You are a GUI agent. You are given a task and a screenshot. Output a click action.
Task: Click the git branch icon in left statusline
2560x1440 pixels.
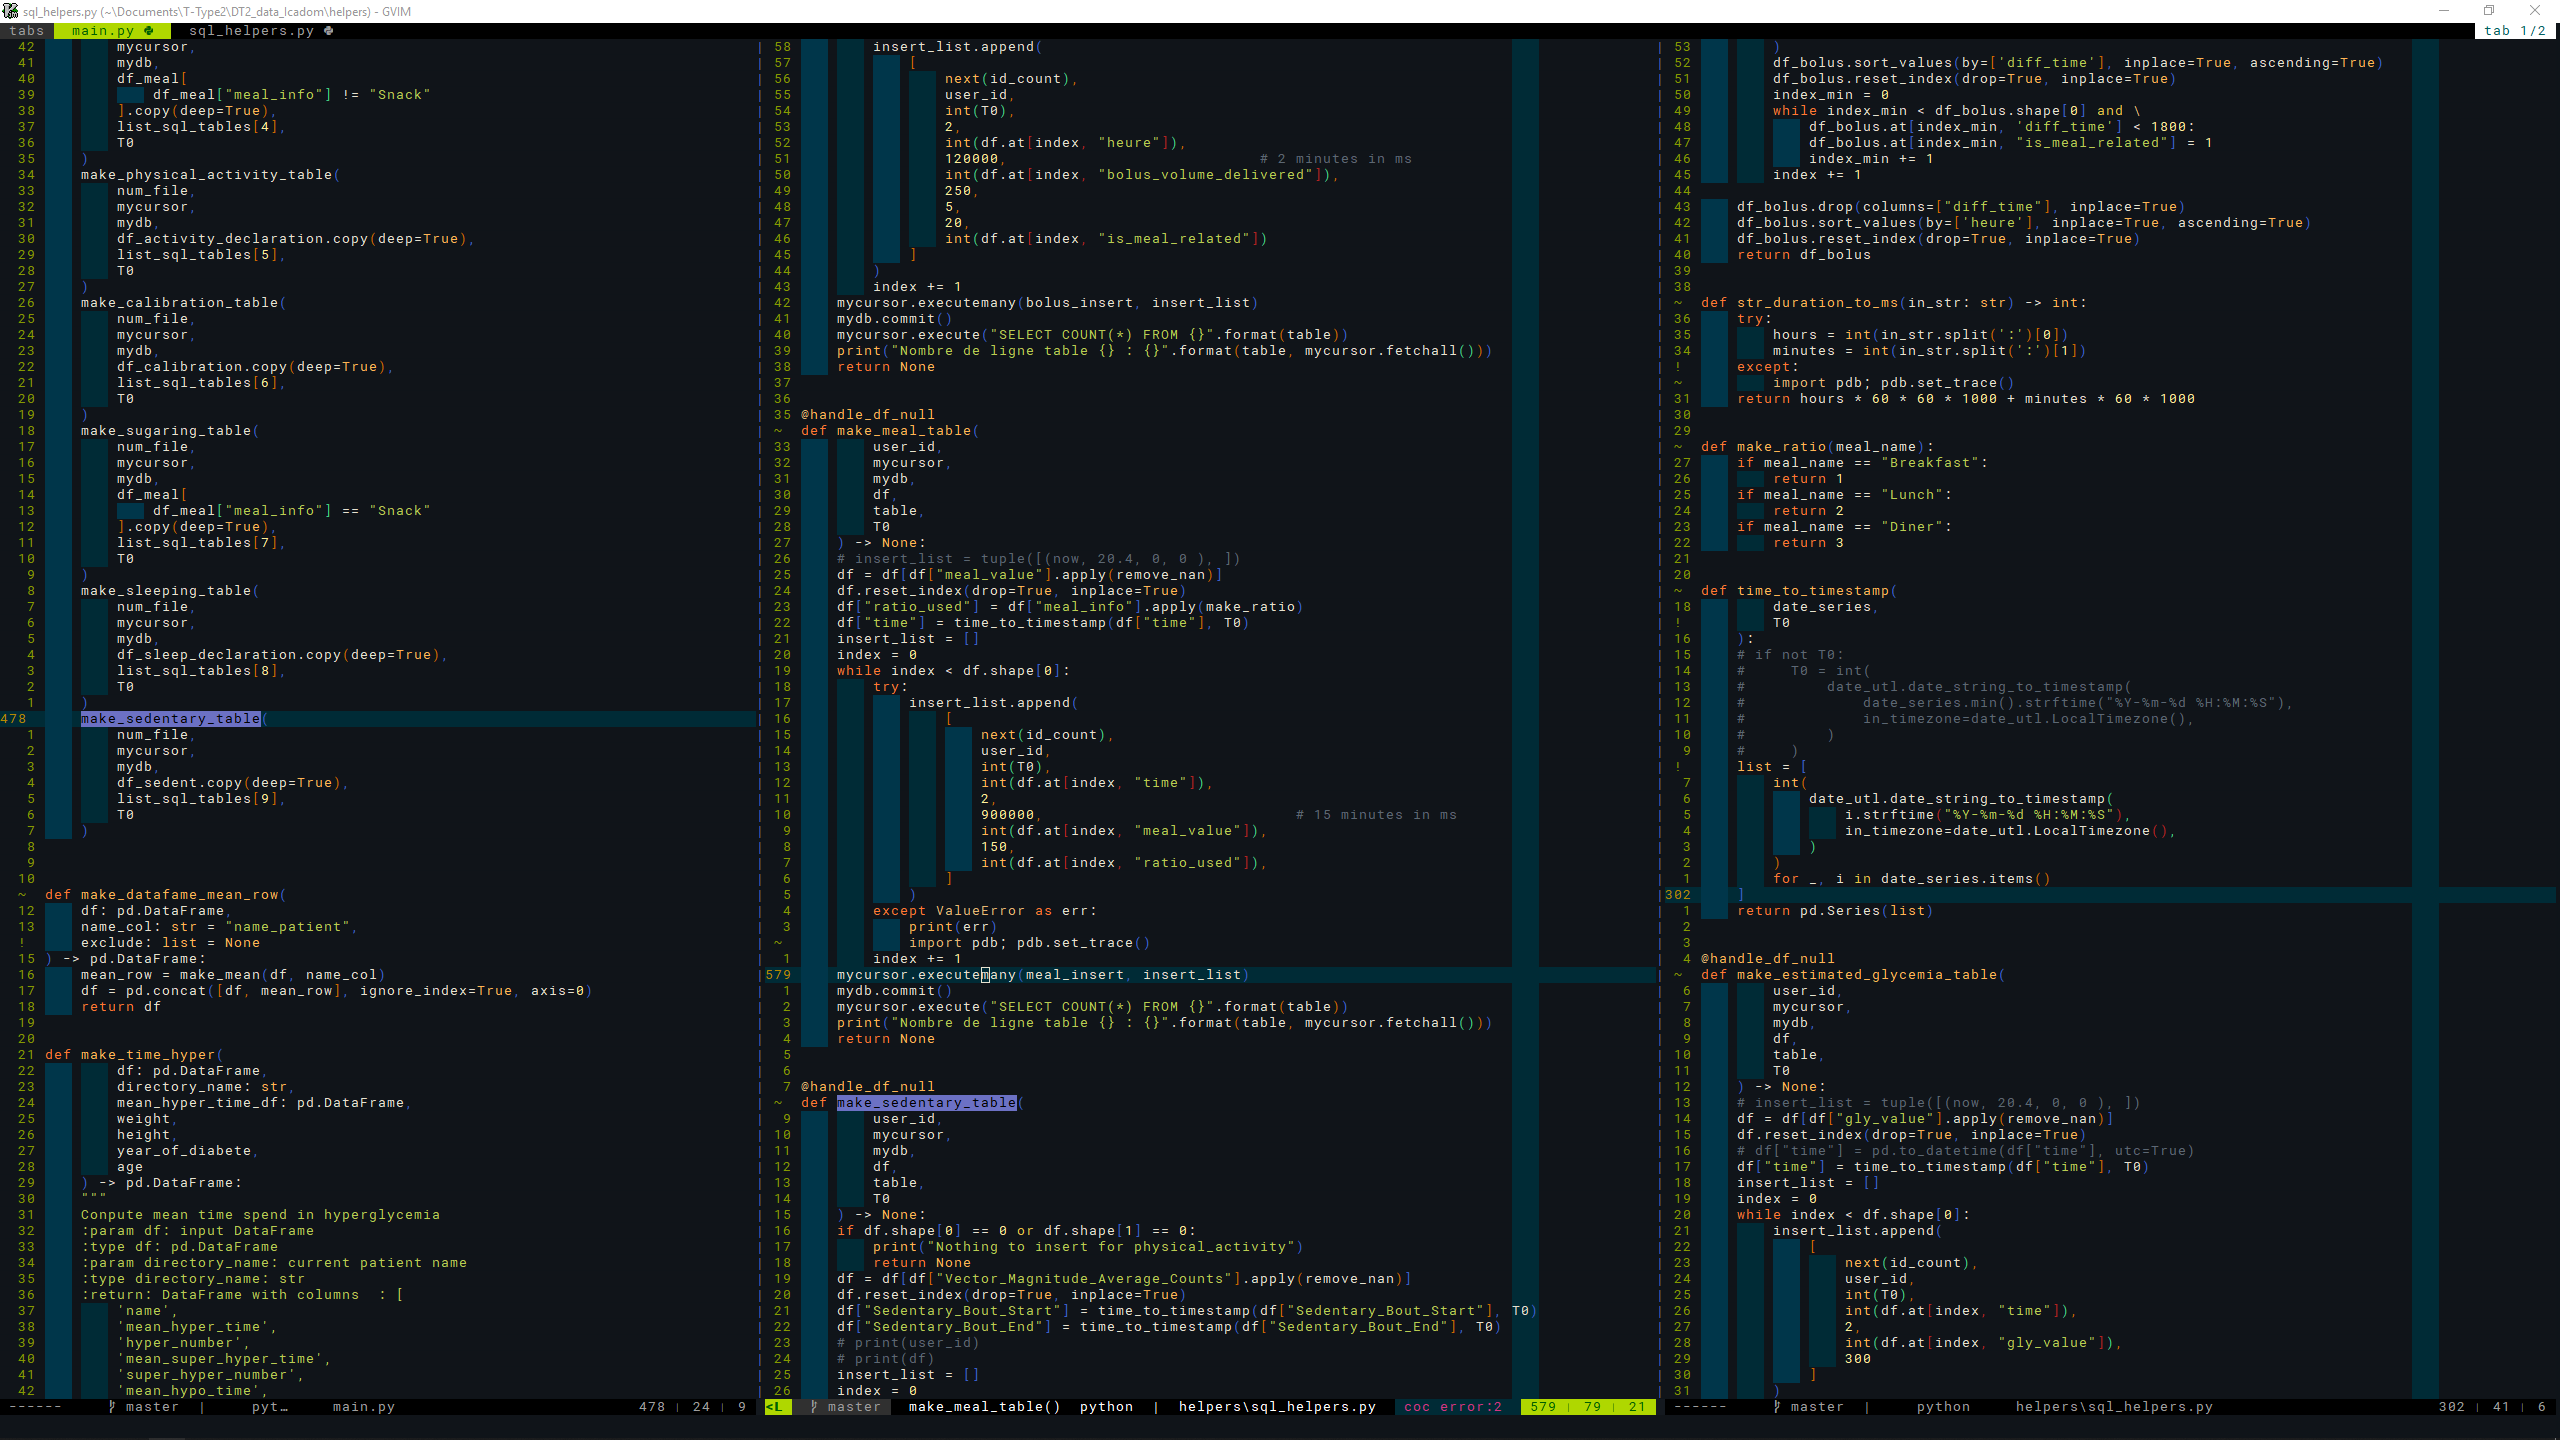coord(112,1406)
